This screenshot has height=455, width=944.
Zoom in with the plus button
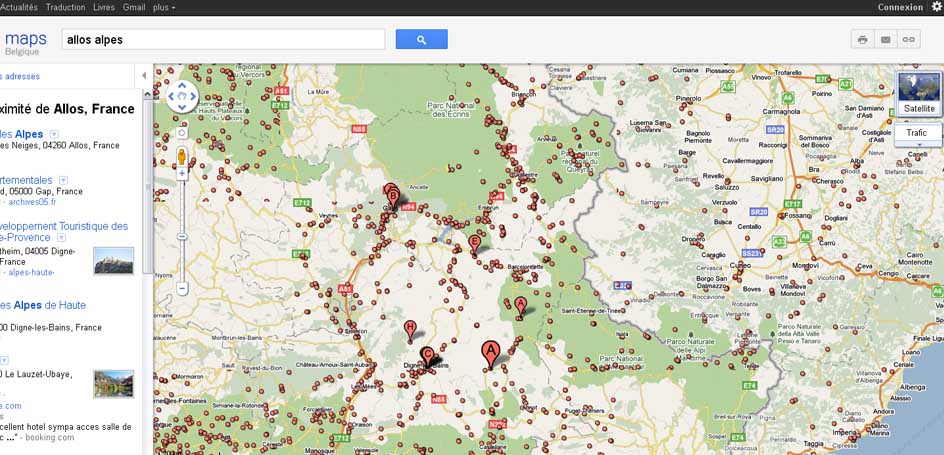[182, 174]
